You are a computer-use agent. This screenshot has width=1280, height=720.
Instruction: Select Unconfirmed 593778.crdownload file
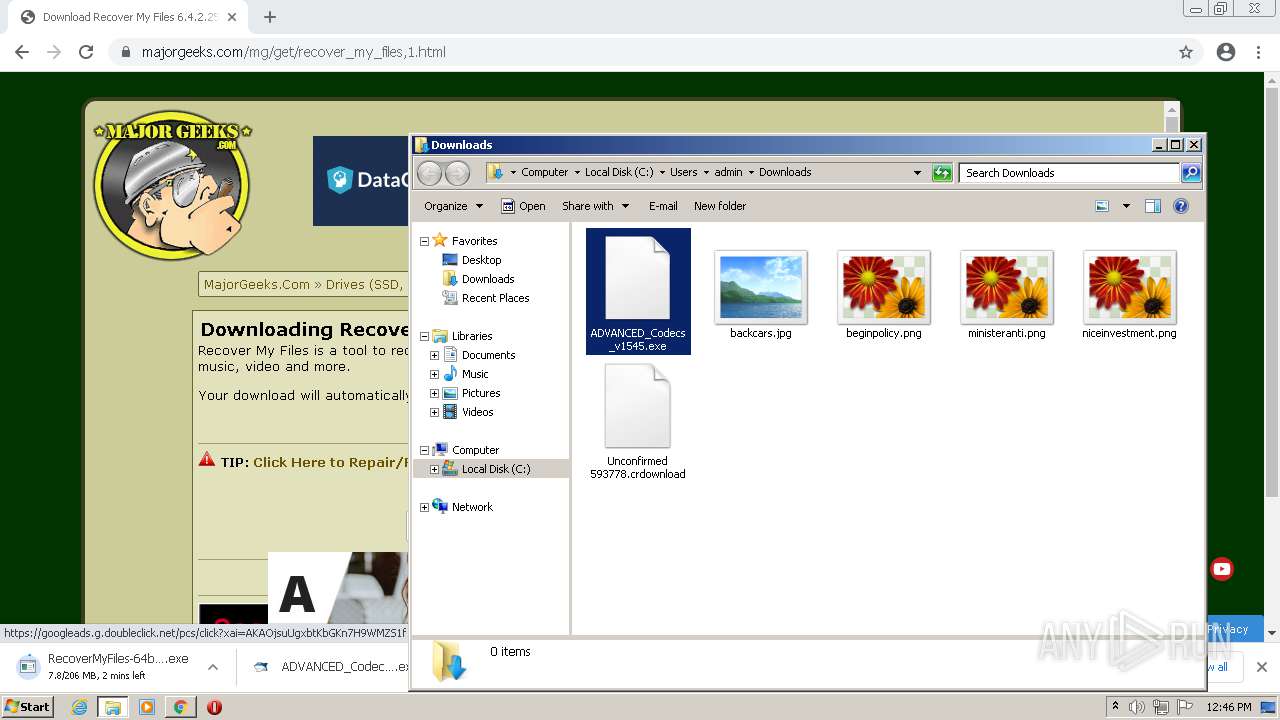pos(638,422)
